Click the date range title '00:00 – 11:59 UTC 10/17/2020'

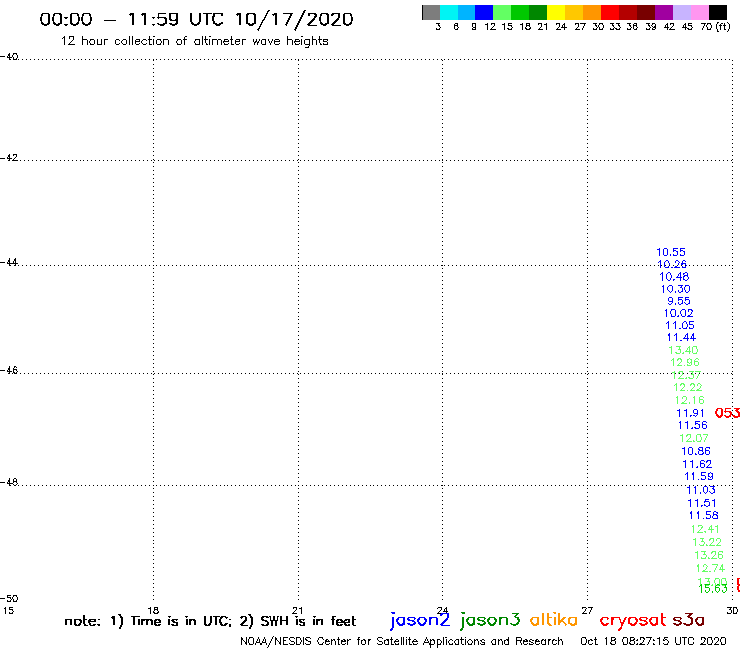click(196, 19)
